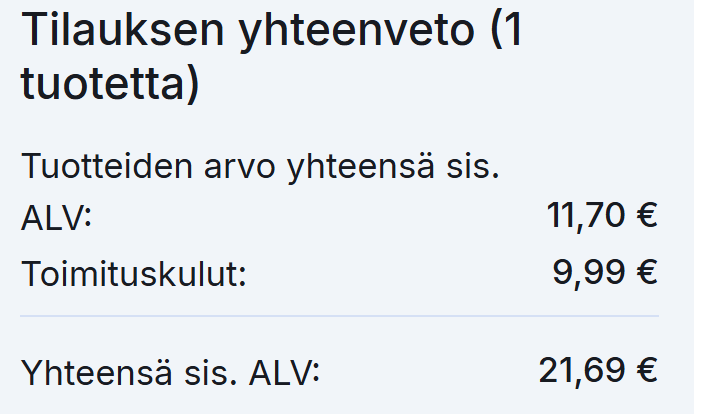
Task: Select the 21,69 order total number
Action: (x=582, y=371)
